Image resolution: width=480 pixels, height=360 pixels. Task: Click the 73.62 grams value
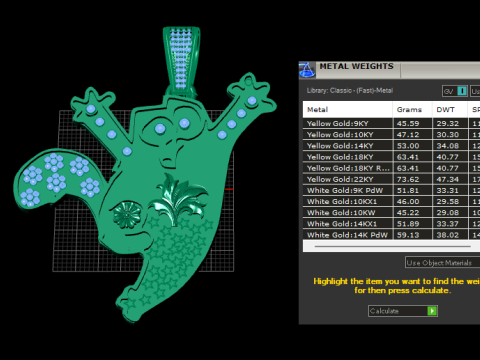click(x=408, y=179)
